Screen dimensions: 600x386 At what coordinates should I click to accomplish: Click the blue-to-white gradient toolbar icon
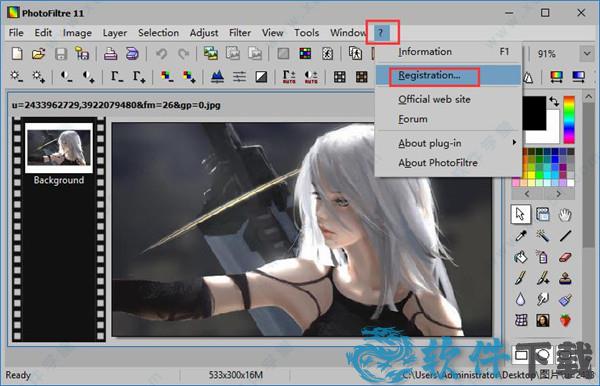[578, 77]
